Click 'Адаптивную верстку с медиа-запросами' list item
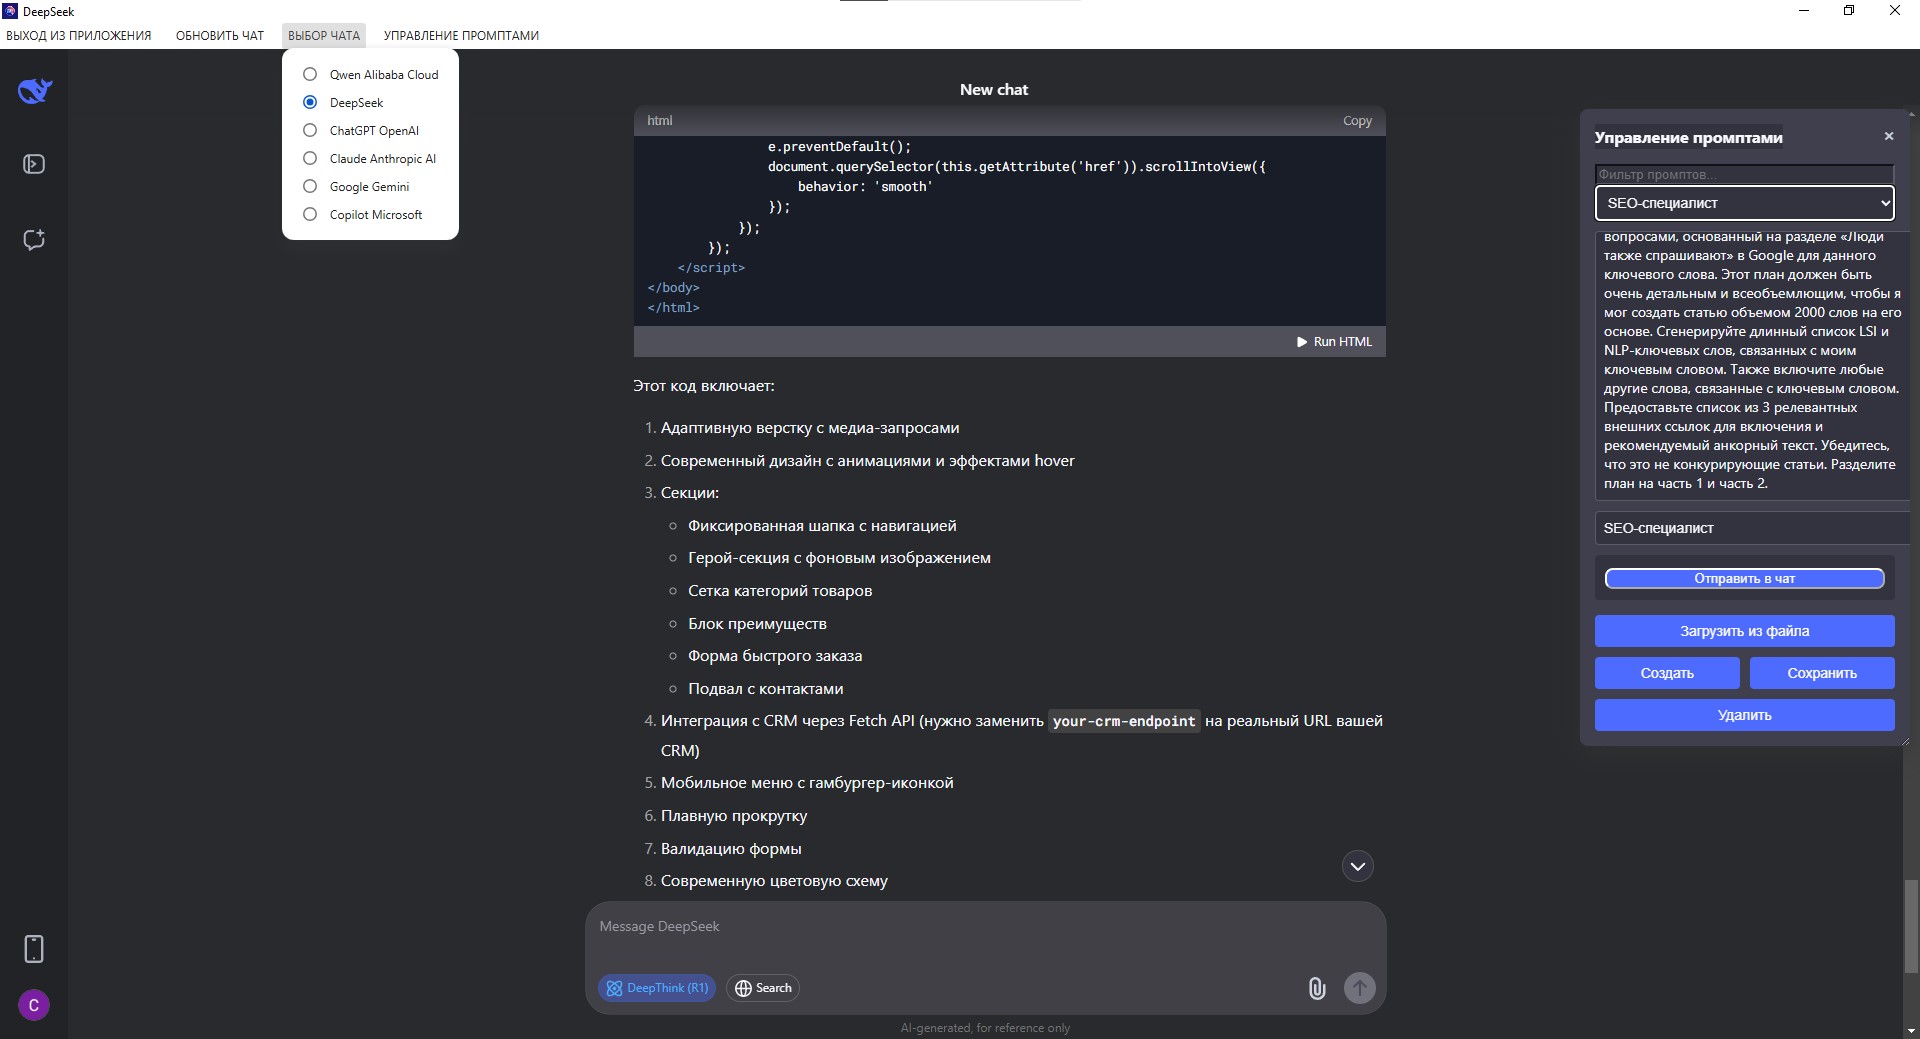The width and height of the screenshot is (1920, 1039). (810, 428)
